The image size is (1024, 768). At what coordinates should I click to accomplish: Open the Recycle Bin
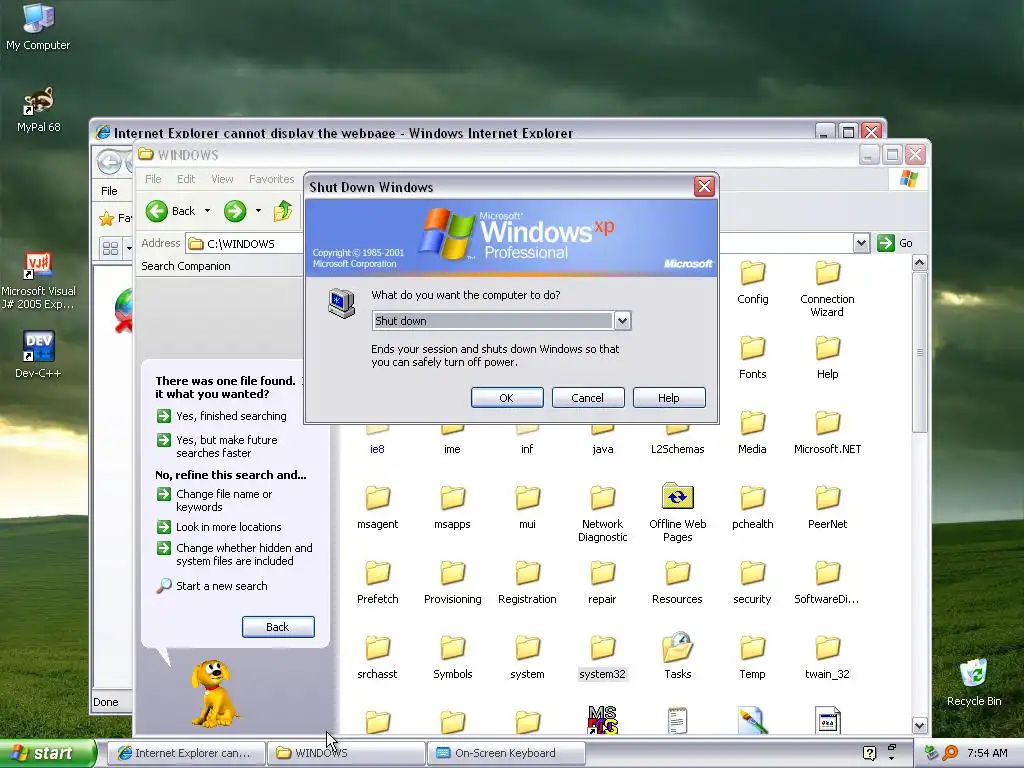click(x=974, y=682)
